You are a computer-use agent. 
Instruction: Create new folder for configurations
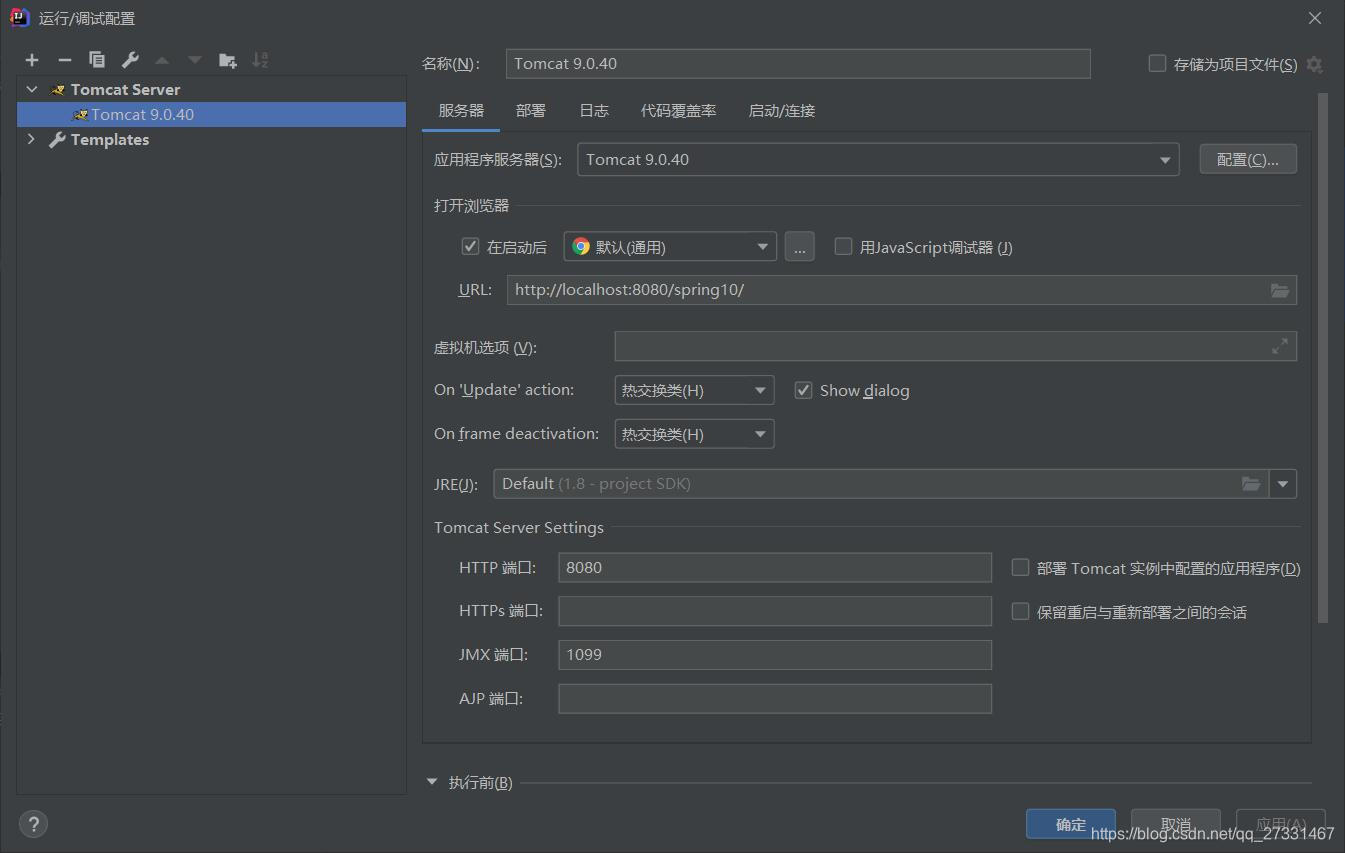pyautogui.click(x=228, y=60)
